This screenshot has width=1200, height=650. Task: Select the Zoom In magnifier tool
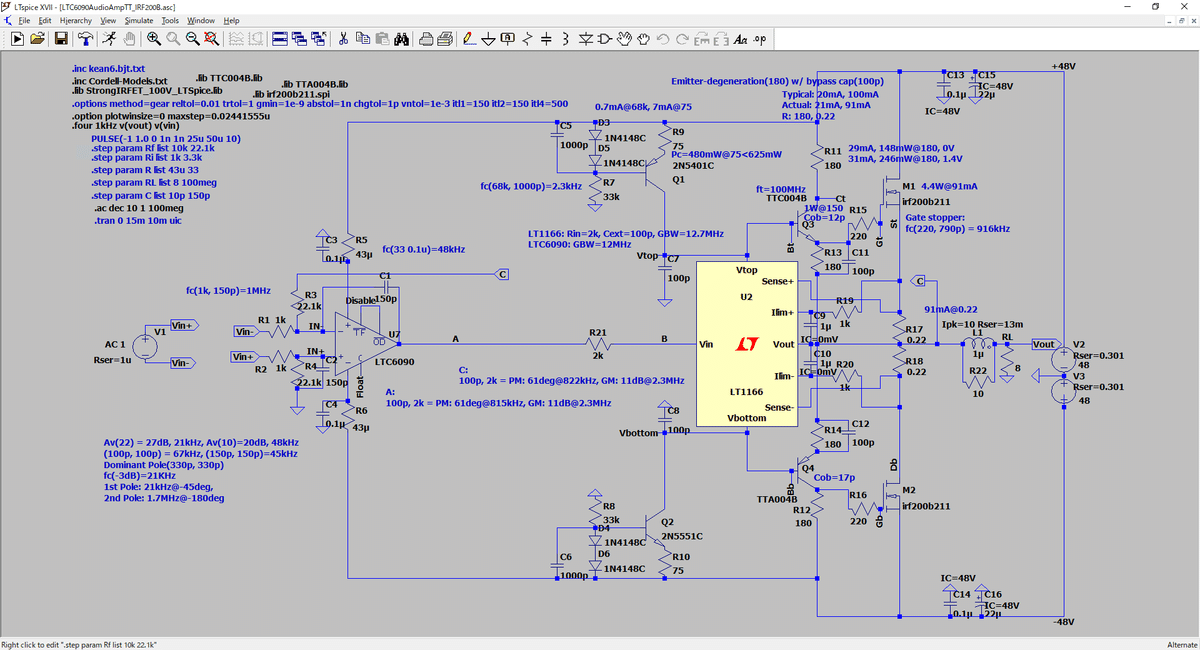click(153, 39)
